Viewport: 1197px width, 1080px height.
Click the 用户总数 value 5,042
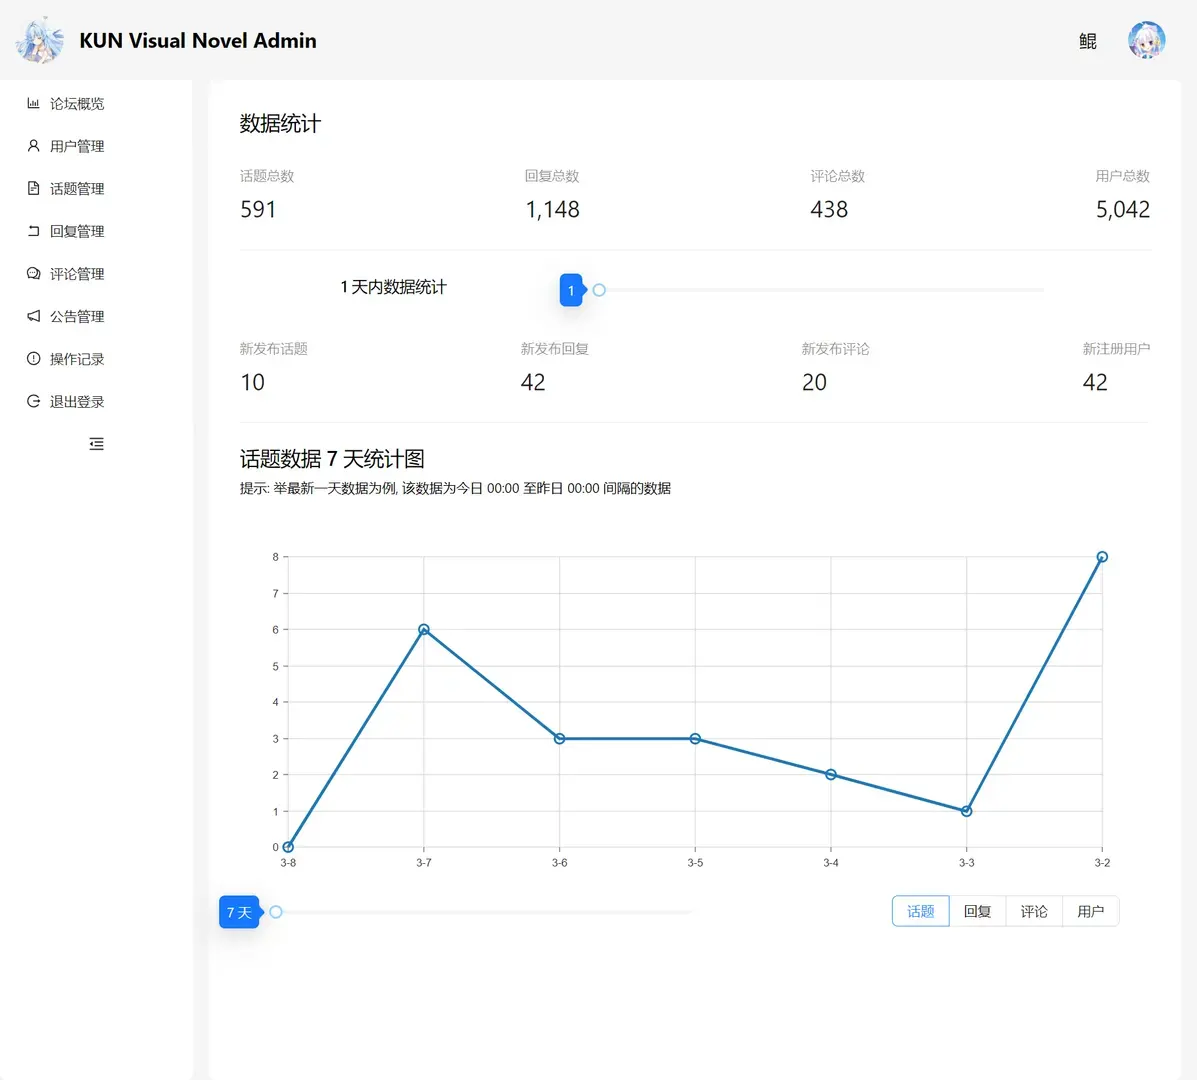click(1123, 209)
